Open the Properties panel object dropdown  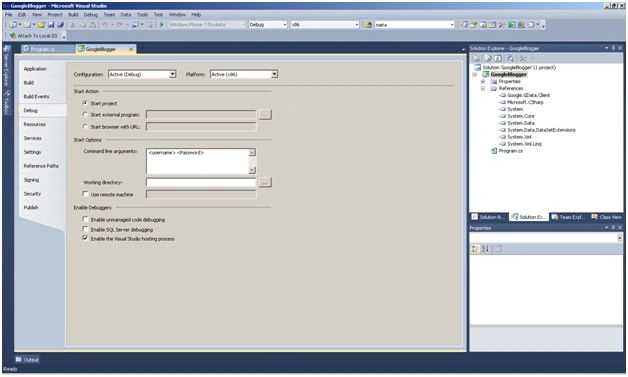(x=620, y=238)
